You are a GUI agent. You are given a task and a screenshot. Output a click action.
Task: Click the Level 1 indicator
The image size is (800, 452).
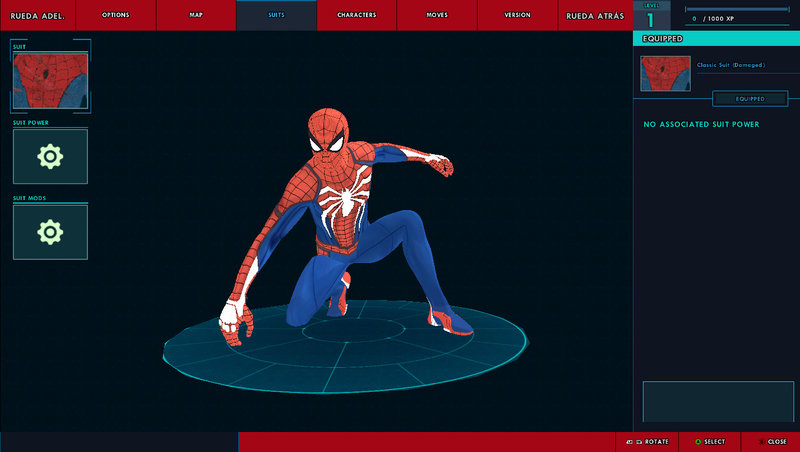(652, 15)
